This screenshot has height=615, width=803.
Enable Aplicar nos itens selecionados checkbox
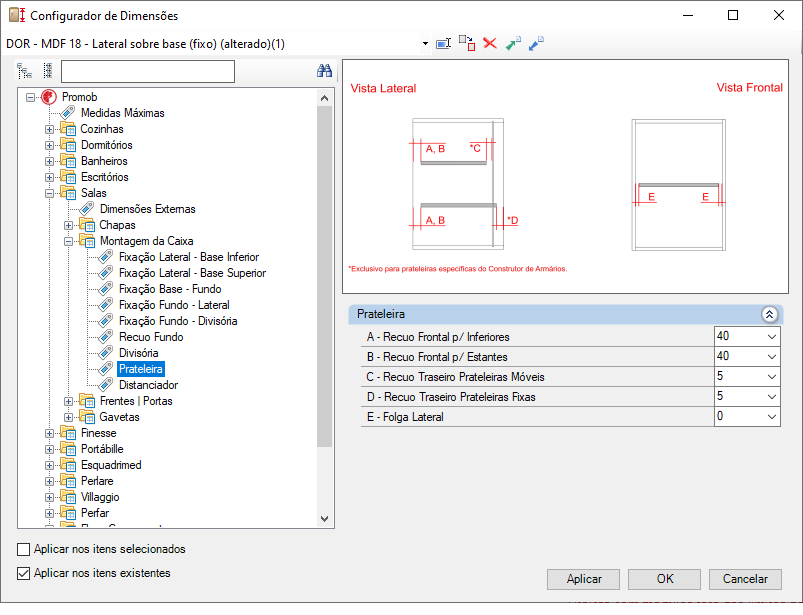pyautogui.click(x=24, y=549)
